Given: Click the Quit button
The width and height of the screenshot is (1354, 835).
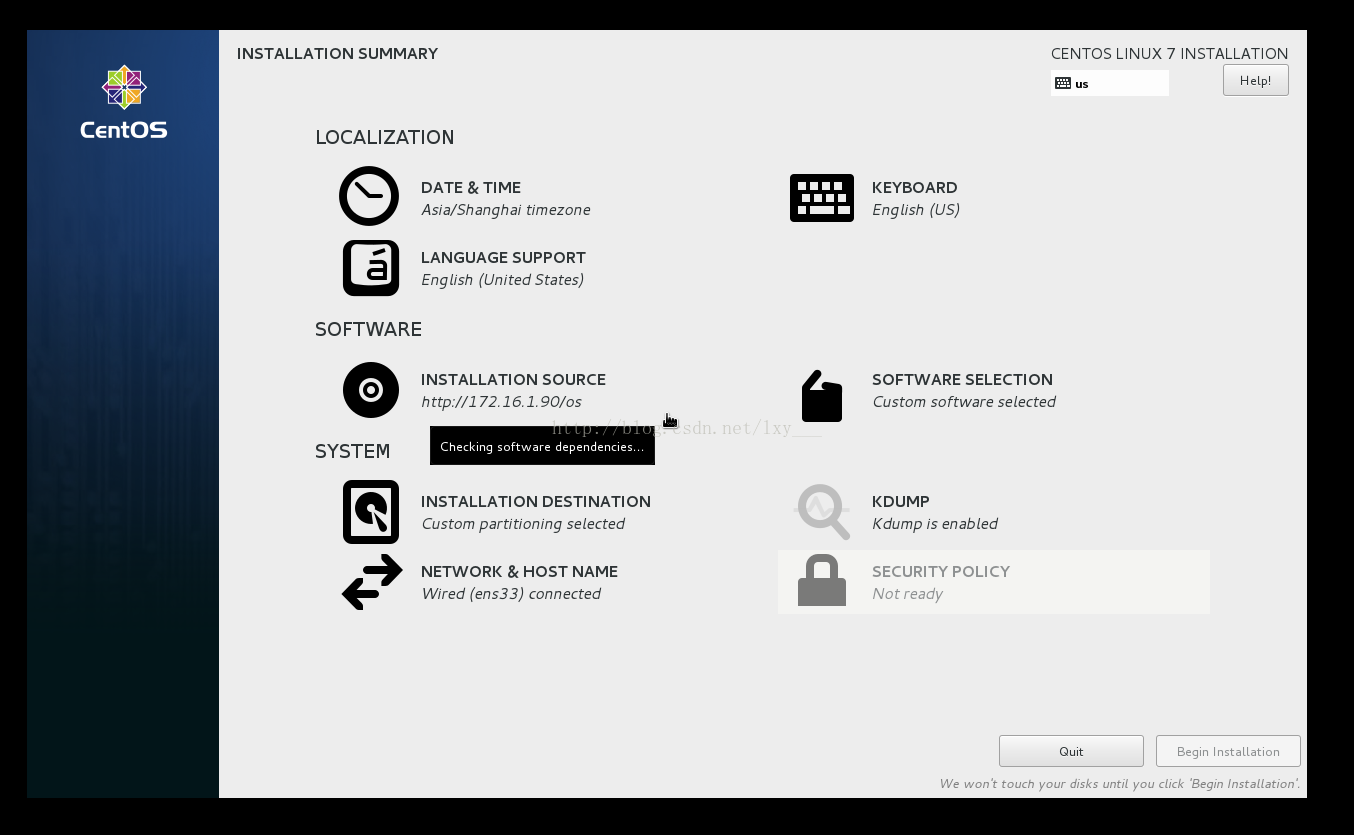Looking at the screenshot, I should click(1071, 751).
